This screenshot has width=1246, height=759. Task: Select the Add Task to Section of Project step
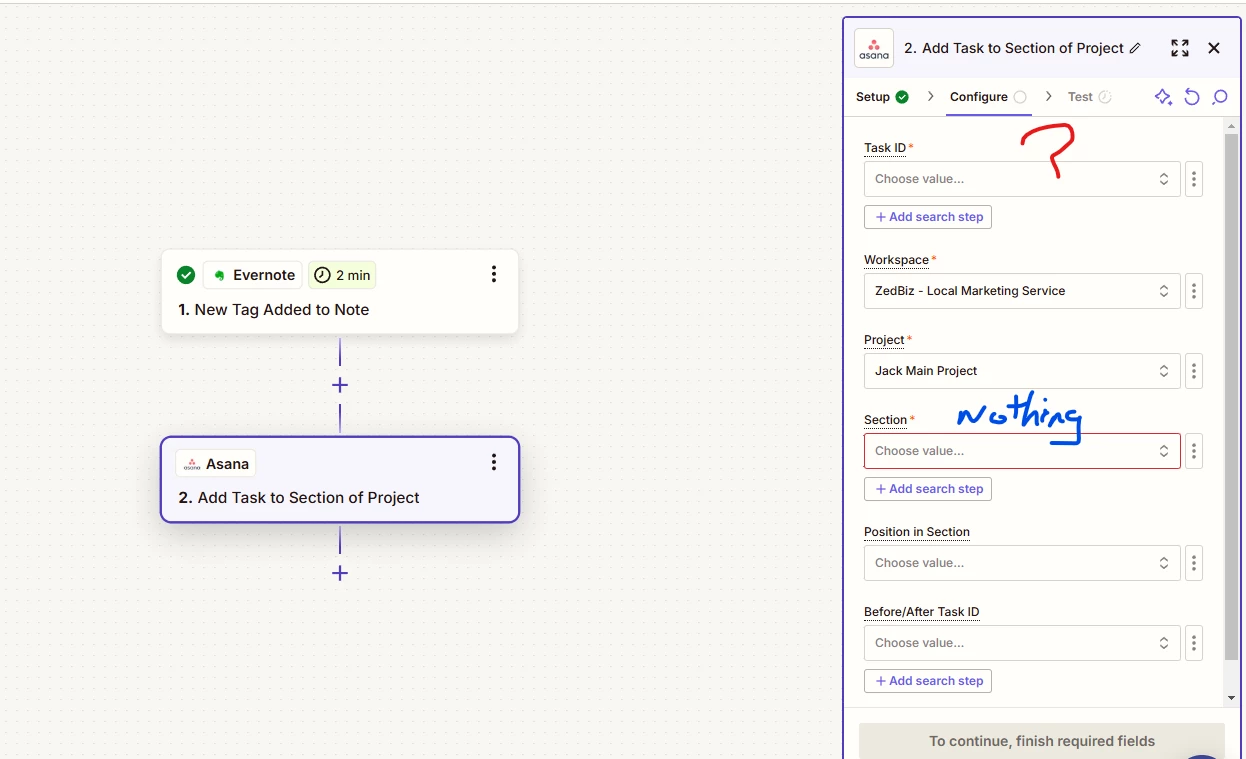340,479
